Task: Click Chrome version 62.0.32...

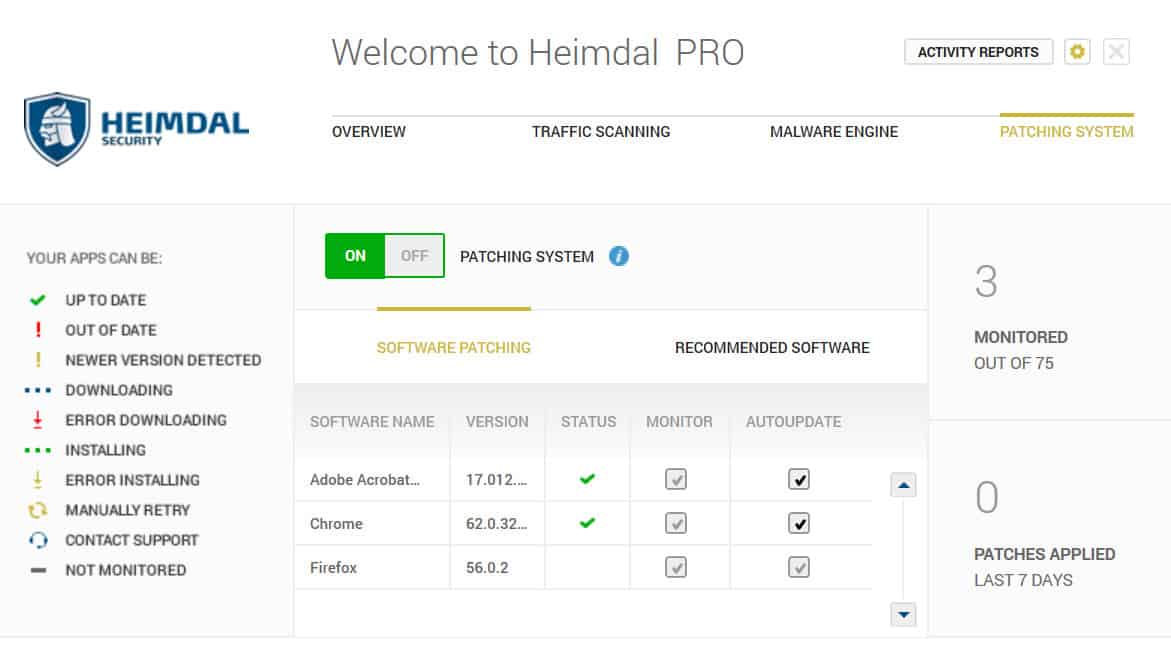Action: [x=496, y=524]
